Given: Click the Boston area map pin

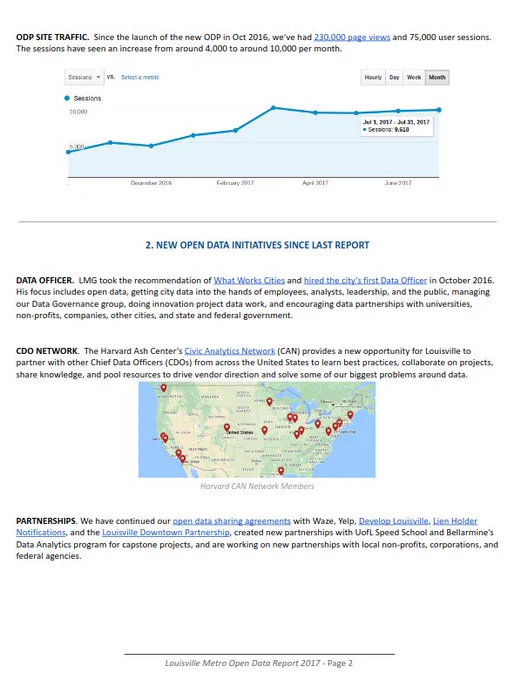Looking at the screenshot, I should [x=350, y=415].
